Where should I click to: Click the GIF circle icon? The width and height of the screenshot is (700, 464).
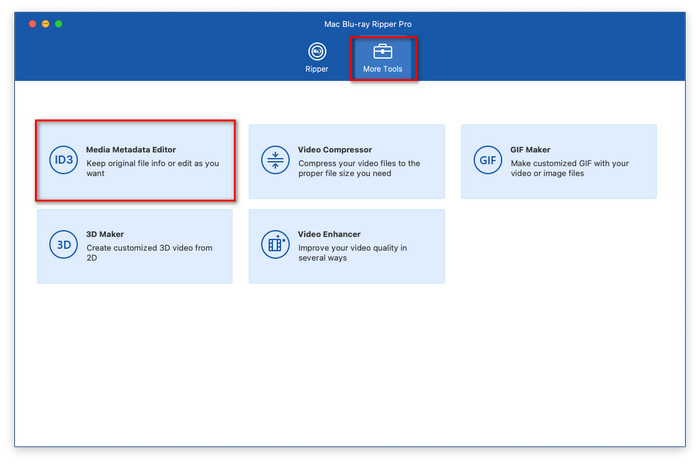[487, 160]
